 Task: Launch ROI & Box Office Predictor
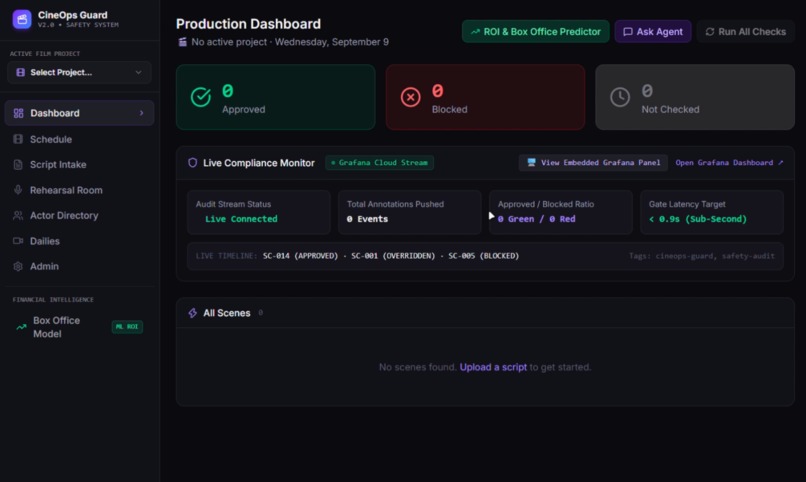(536, 31)
